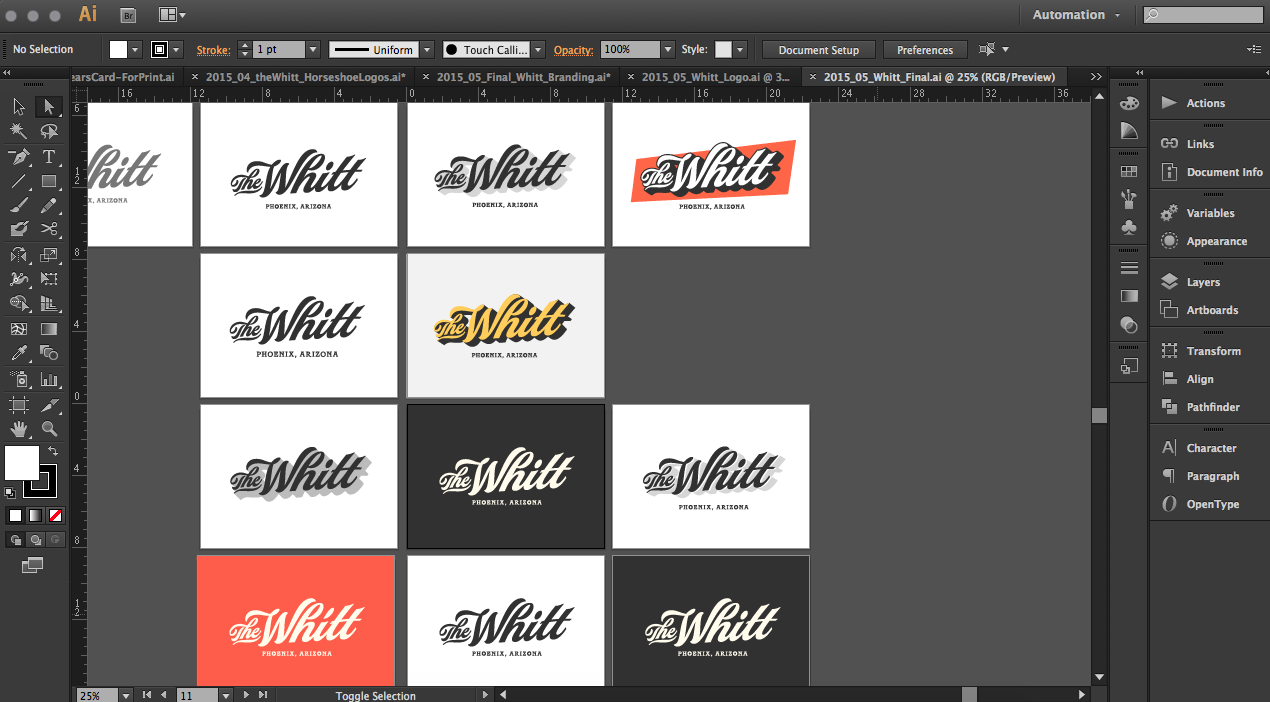Select the Scale tool
Viewport: 1270px width, 702px height.
48,255
